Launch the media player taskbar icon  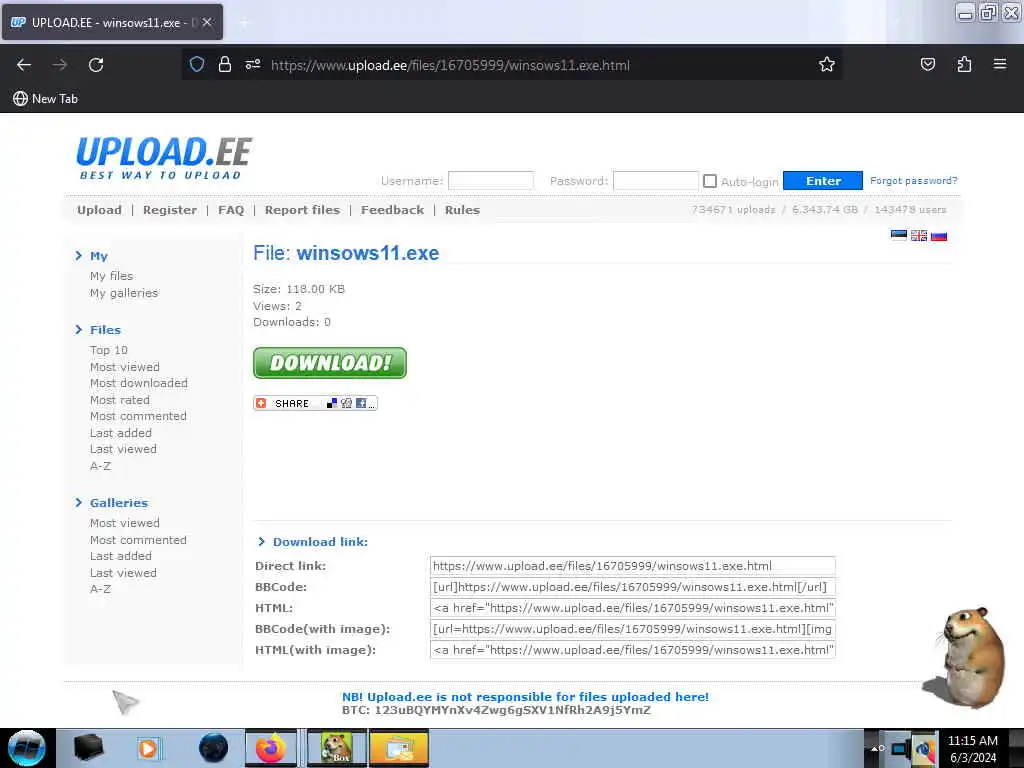coord(148,748)
